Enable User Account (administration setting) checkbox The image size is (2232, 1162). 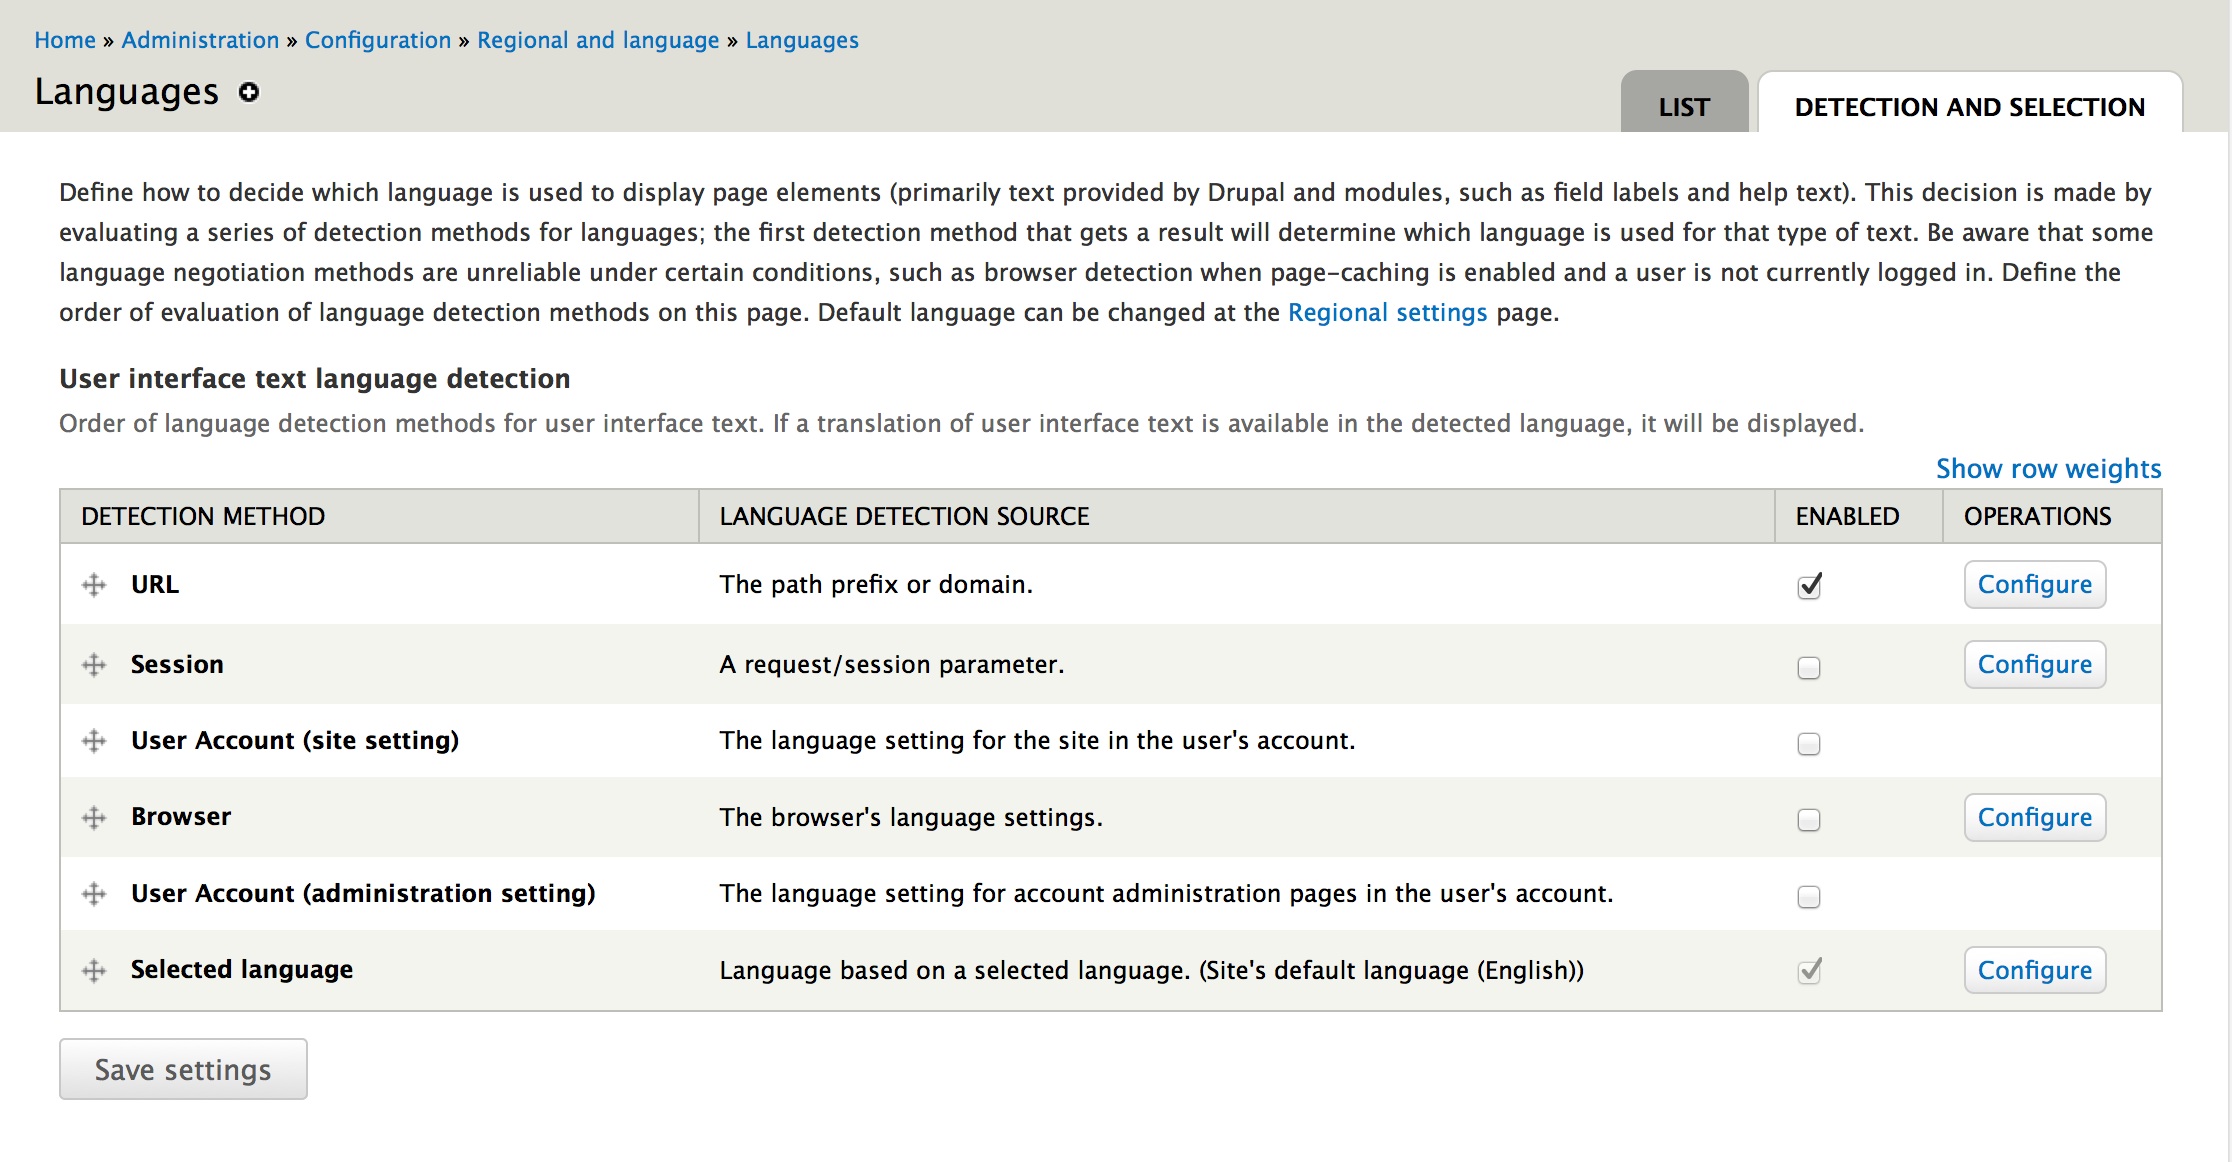click(x=1809, y=897)
